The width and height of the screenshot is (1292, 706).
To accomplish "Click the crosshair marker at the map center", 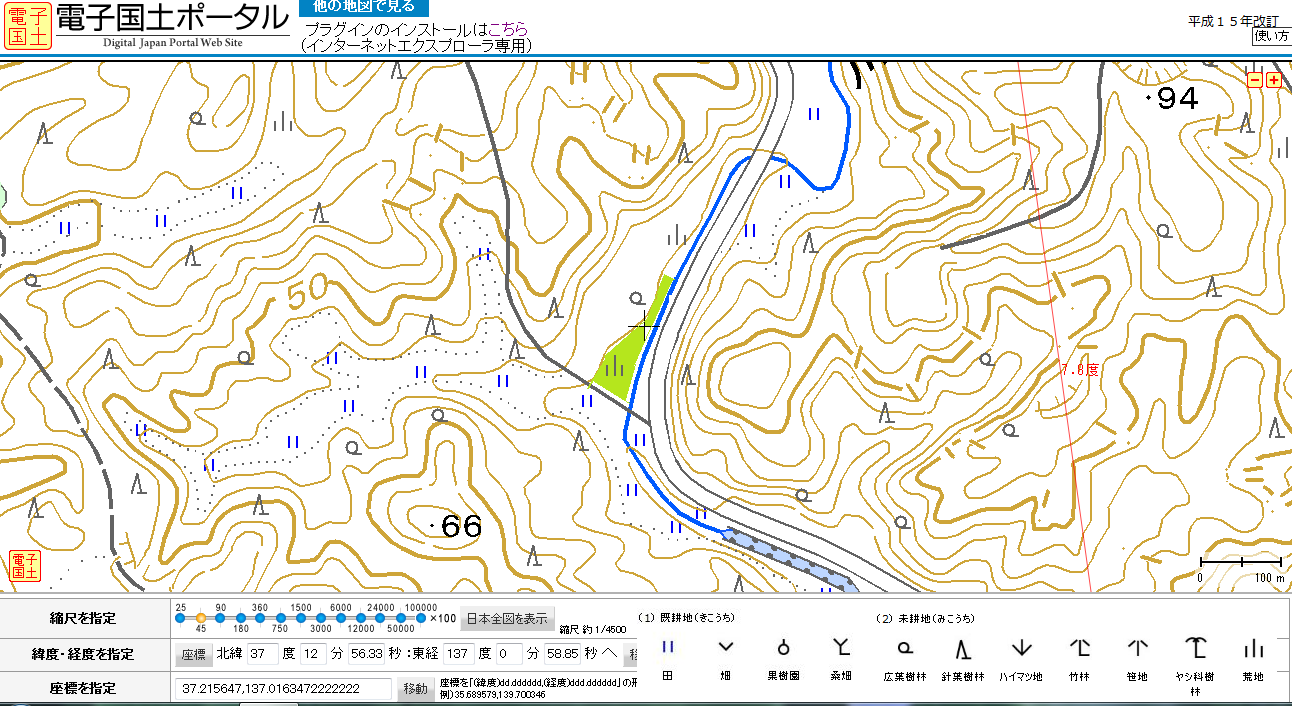I will click(643, 326).
